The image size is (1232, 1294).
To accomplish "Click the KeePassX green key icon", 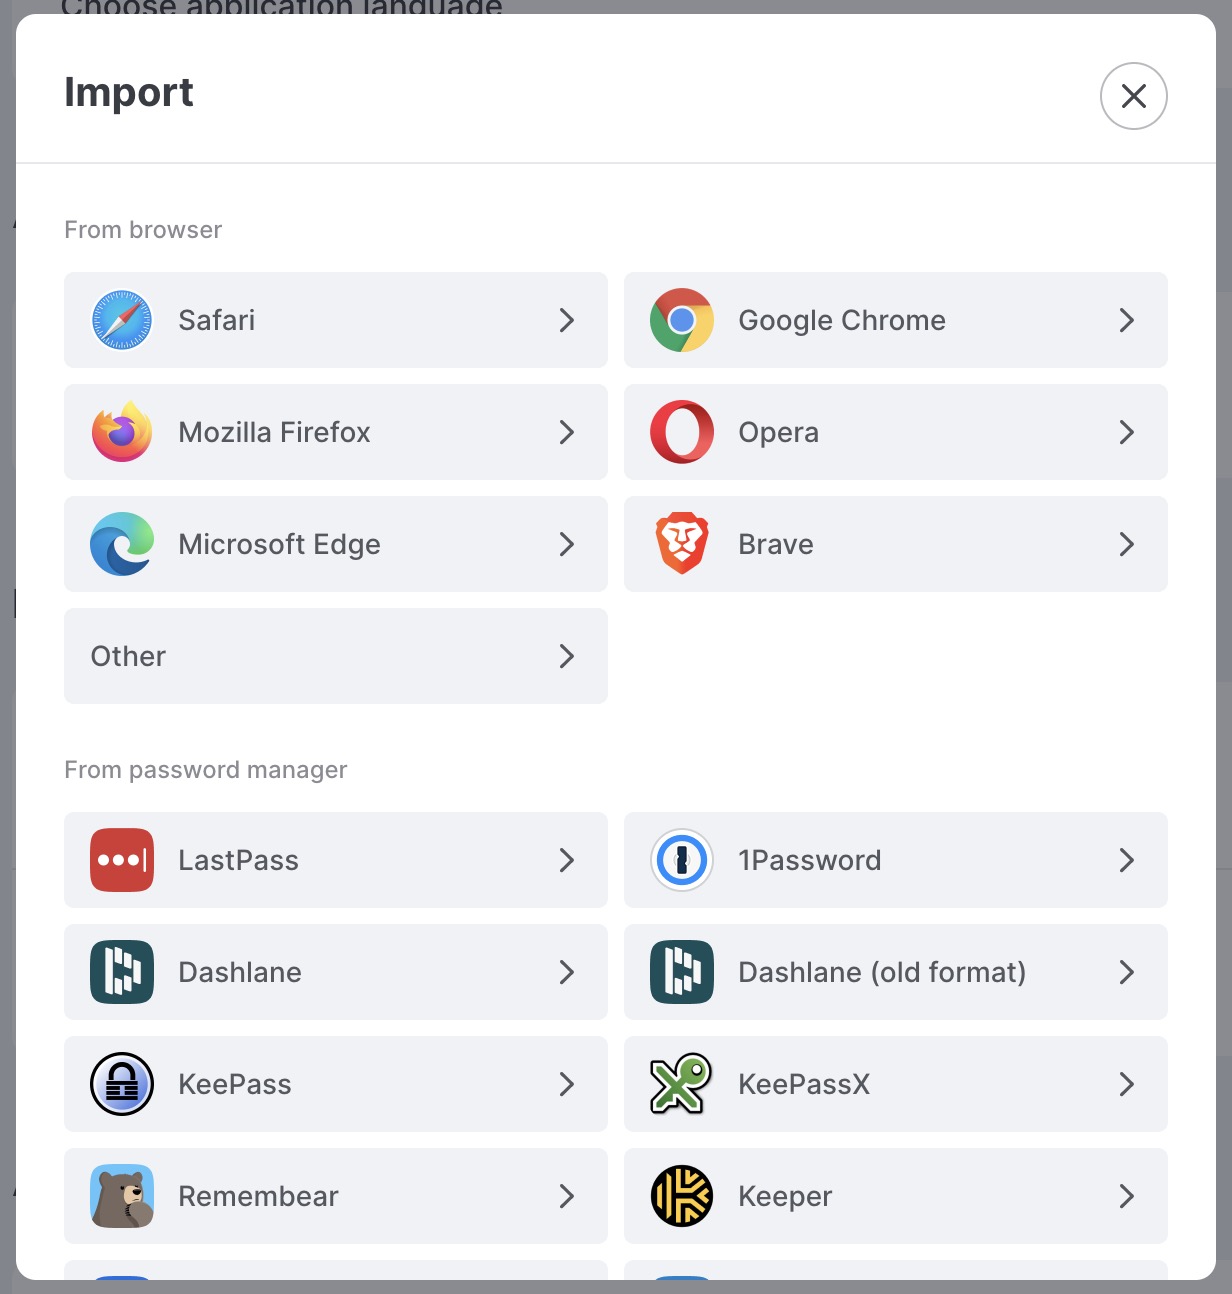I will coord(682,1084).
